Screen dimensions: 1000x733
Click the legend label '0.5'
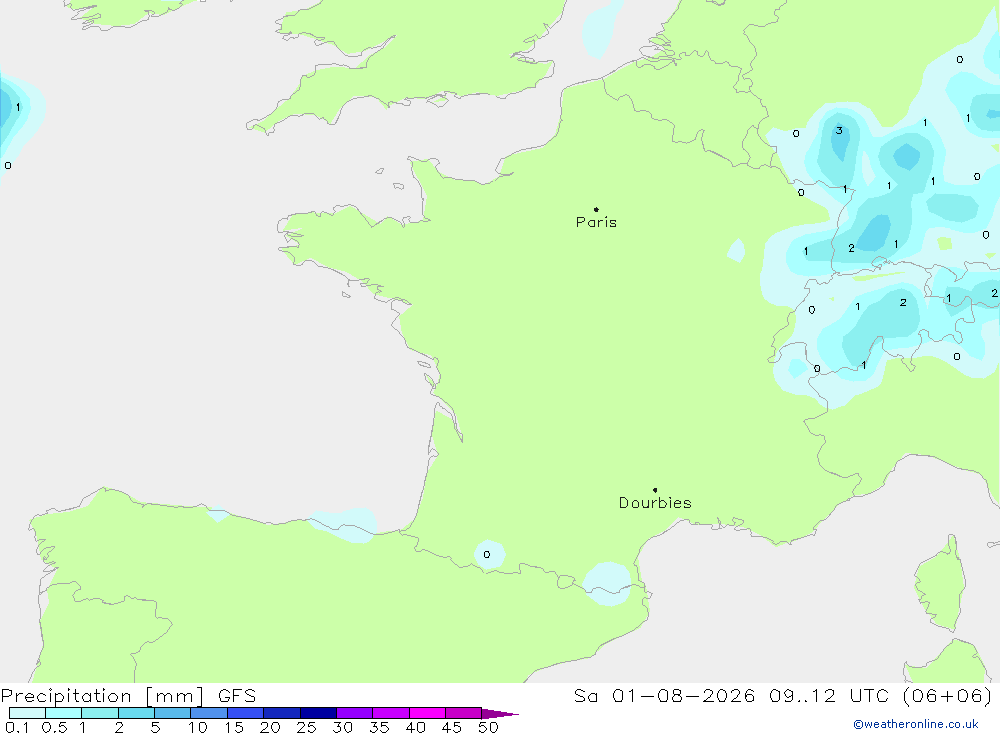[54, 727]
